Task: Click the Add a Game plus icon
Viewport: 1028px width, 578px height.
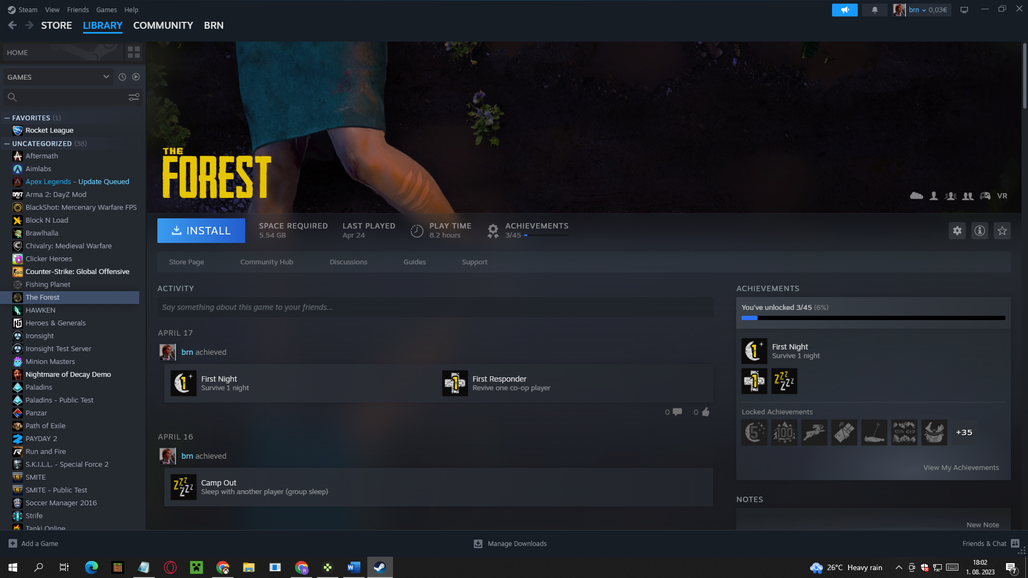Action: pos(12,543)
